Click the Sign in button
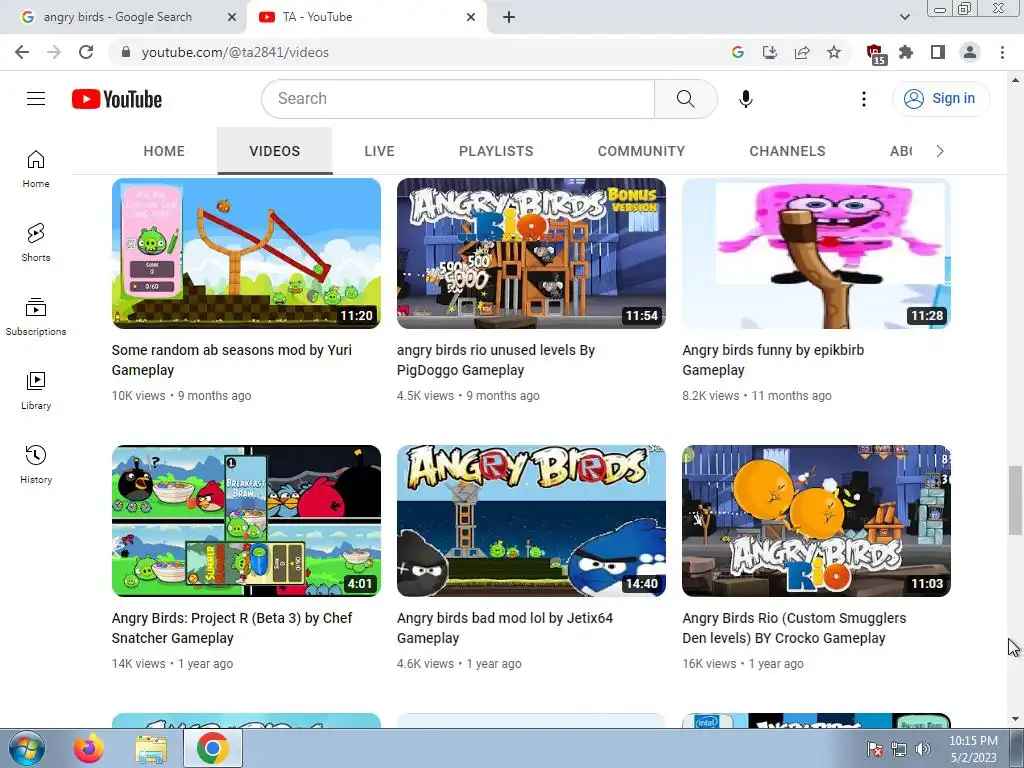 pos(941,99)
